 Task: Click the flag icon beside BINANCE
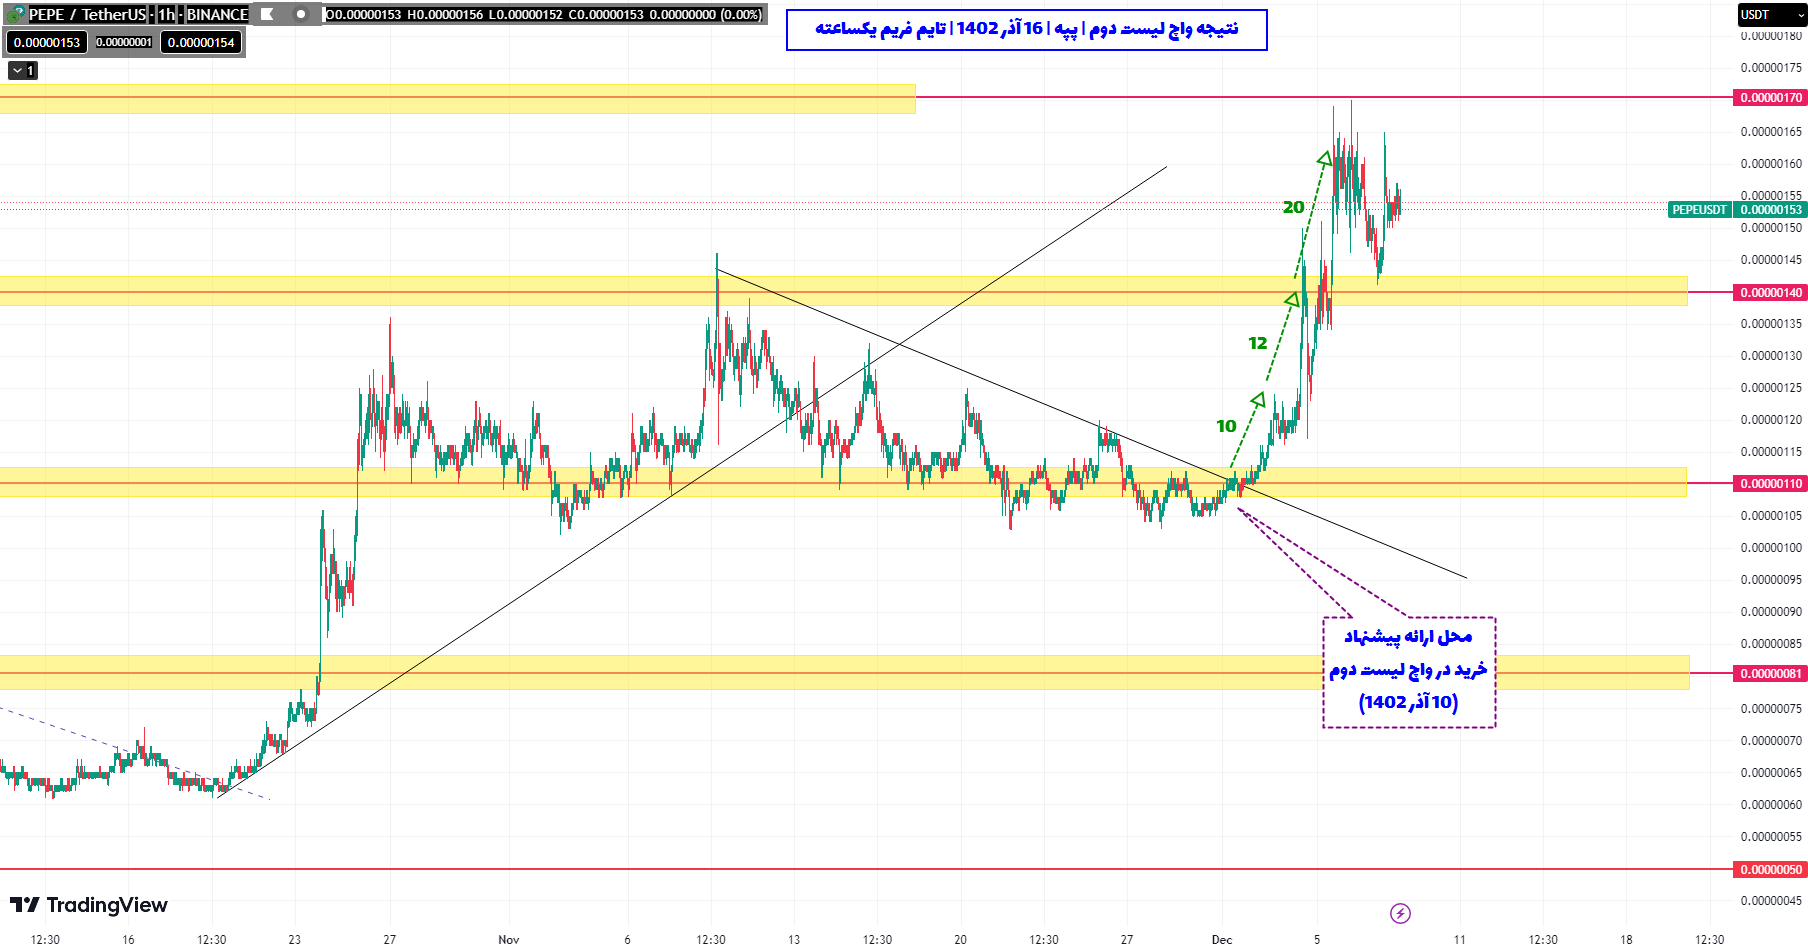267,14
